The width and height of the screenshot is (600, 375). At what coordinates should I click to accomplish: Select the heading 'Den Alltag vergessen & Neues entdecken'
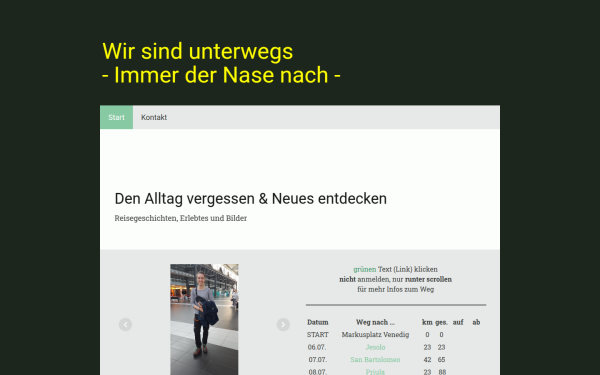point(251,199)
